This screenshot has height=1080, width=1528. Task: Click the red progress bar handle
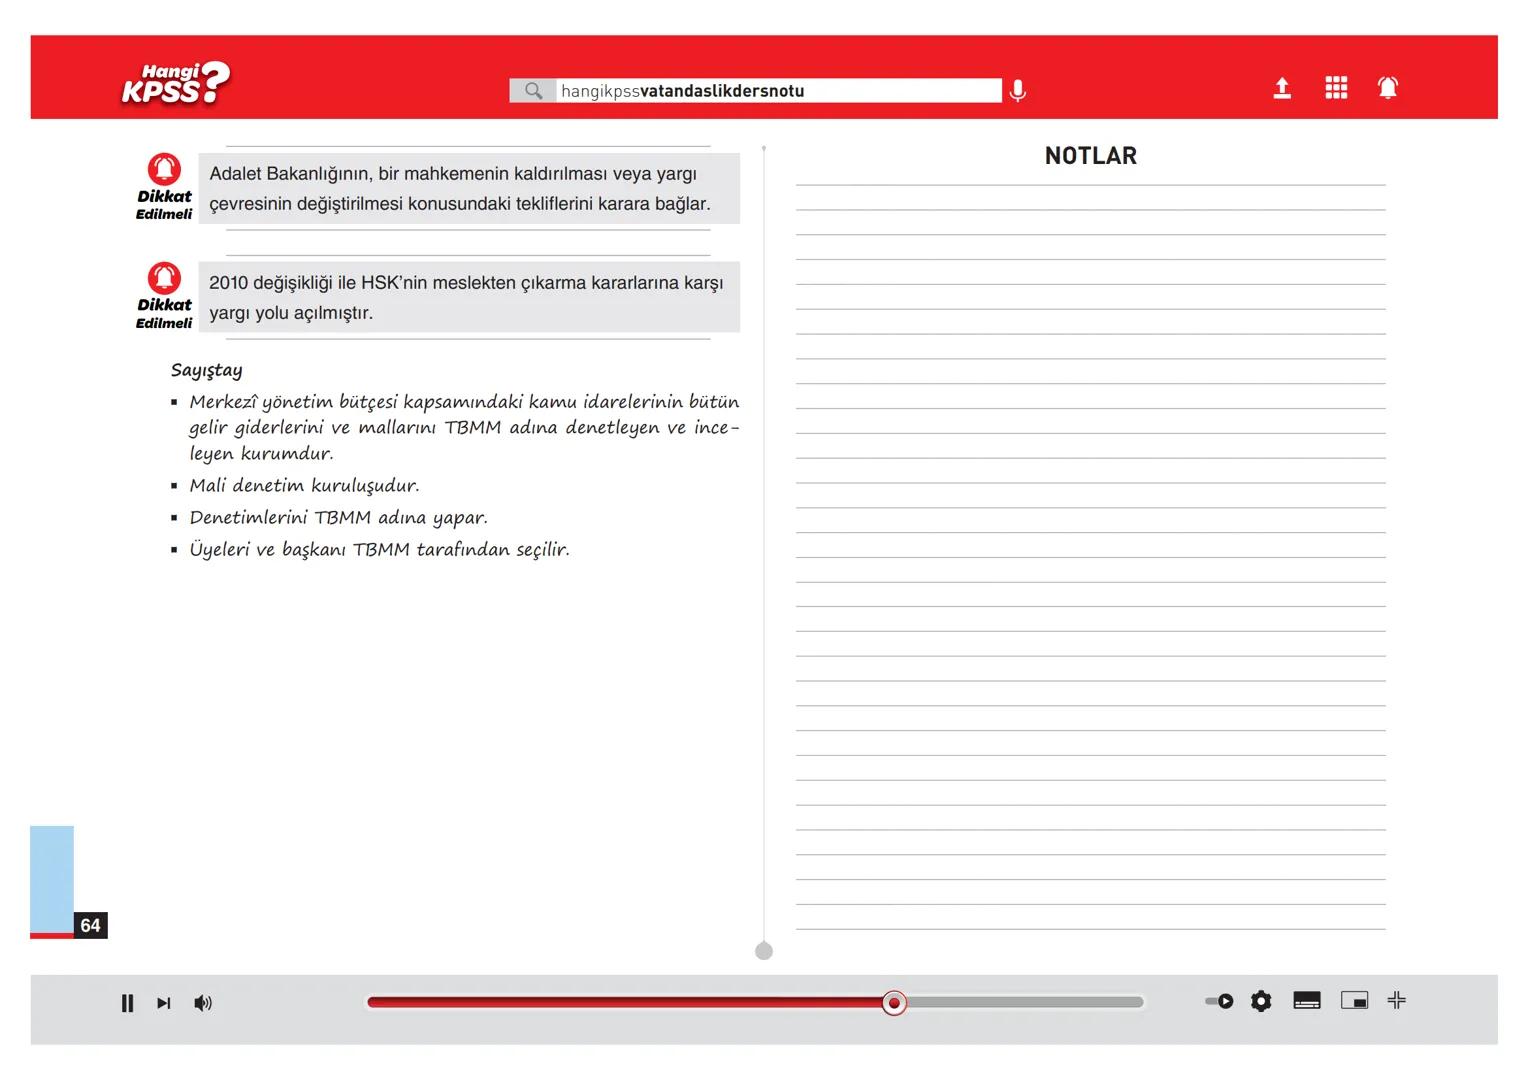[x=894, y=1003]
